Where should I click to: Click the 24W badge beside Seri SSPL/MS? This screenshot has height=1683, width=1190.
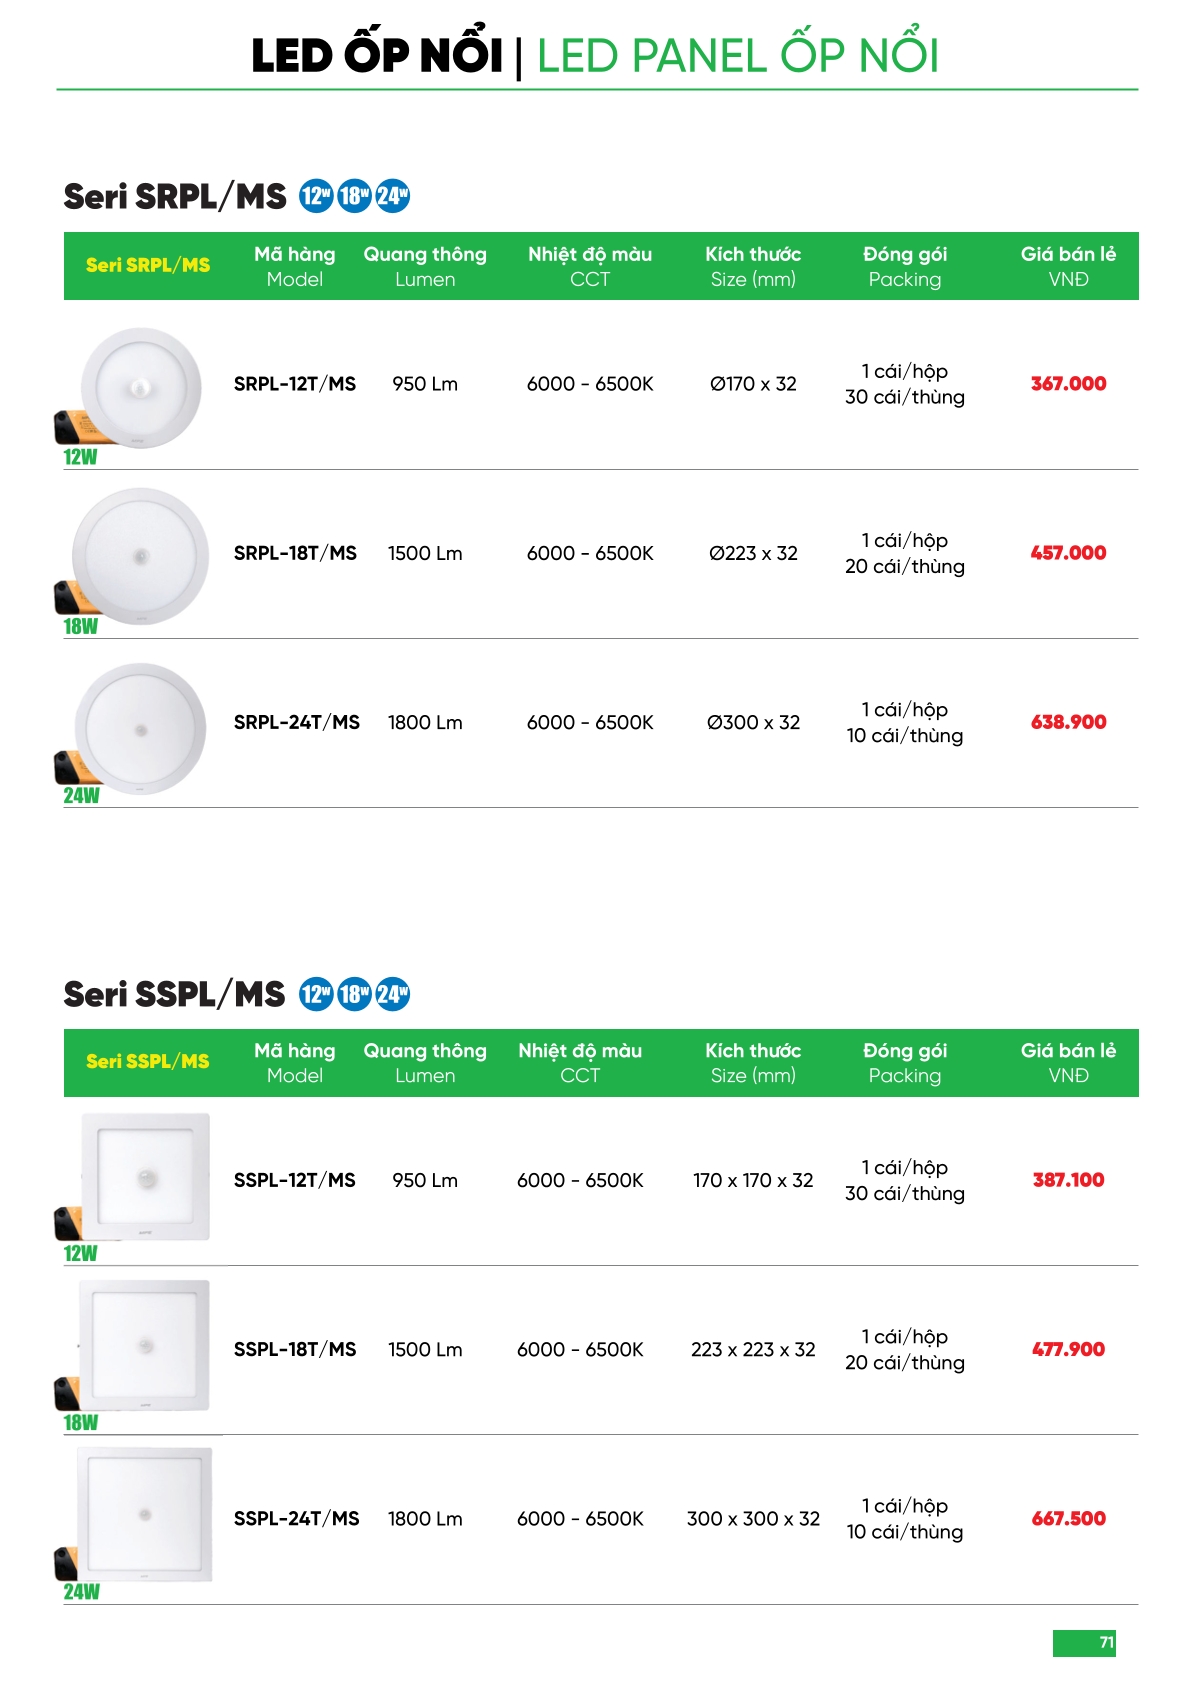[x=392, y=994]
